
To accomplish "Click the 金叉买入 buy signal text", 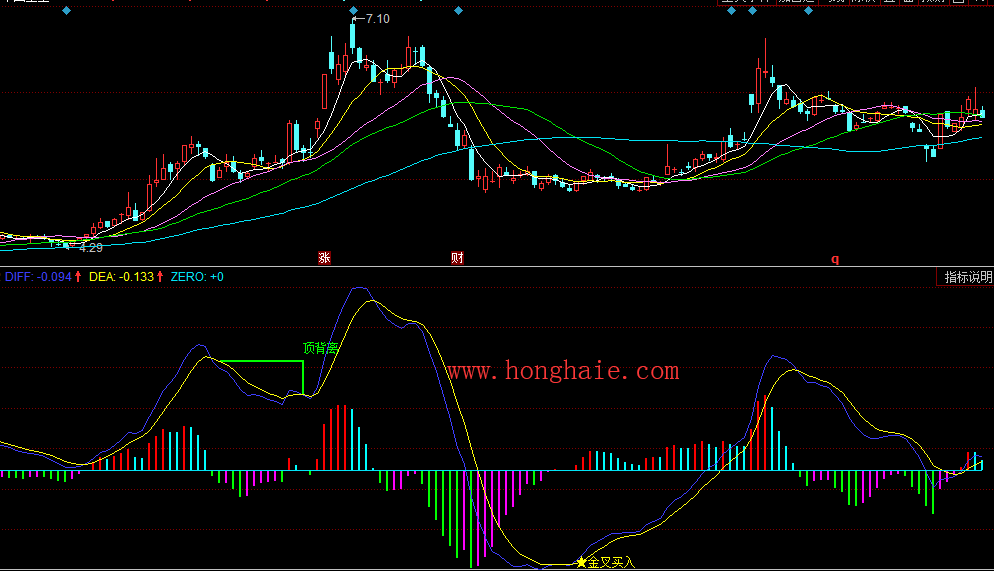I will [611, 563].
